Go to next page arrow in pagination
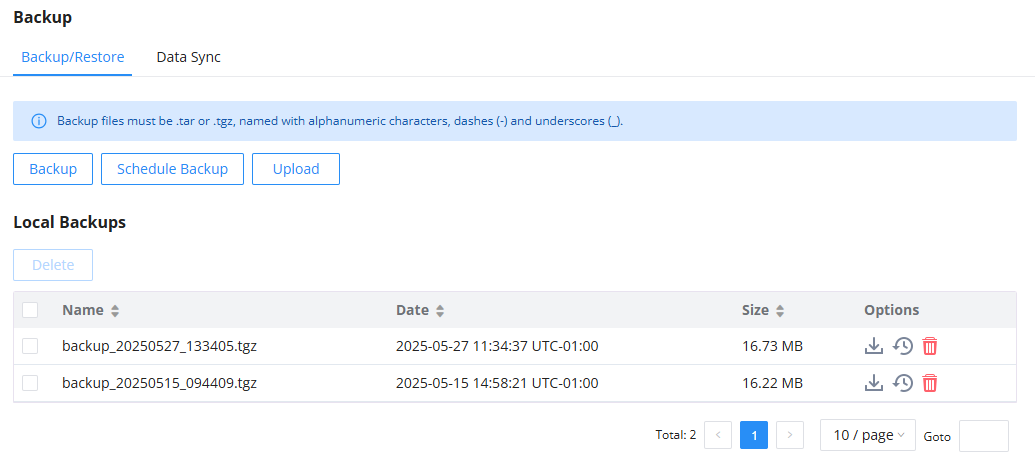Screen dimensions: 1035x465 click(x=789, y=435)
